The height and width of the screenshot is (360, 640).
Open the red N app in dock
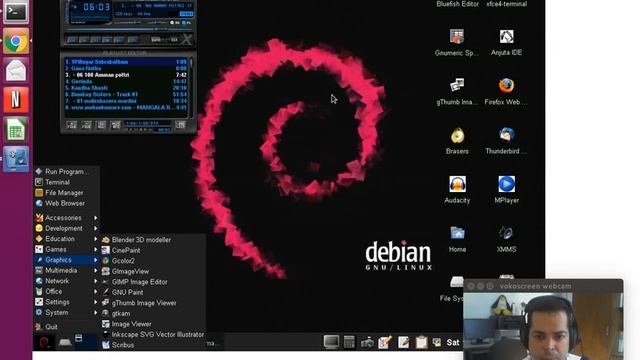16,100
